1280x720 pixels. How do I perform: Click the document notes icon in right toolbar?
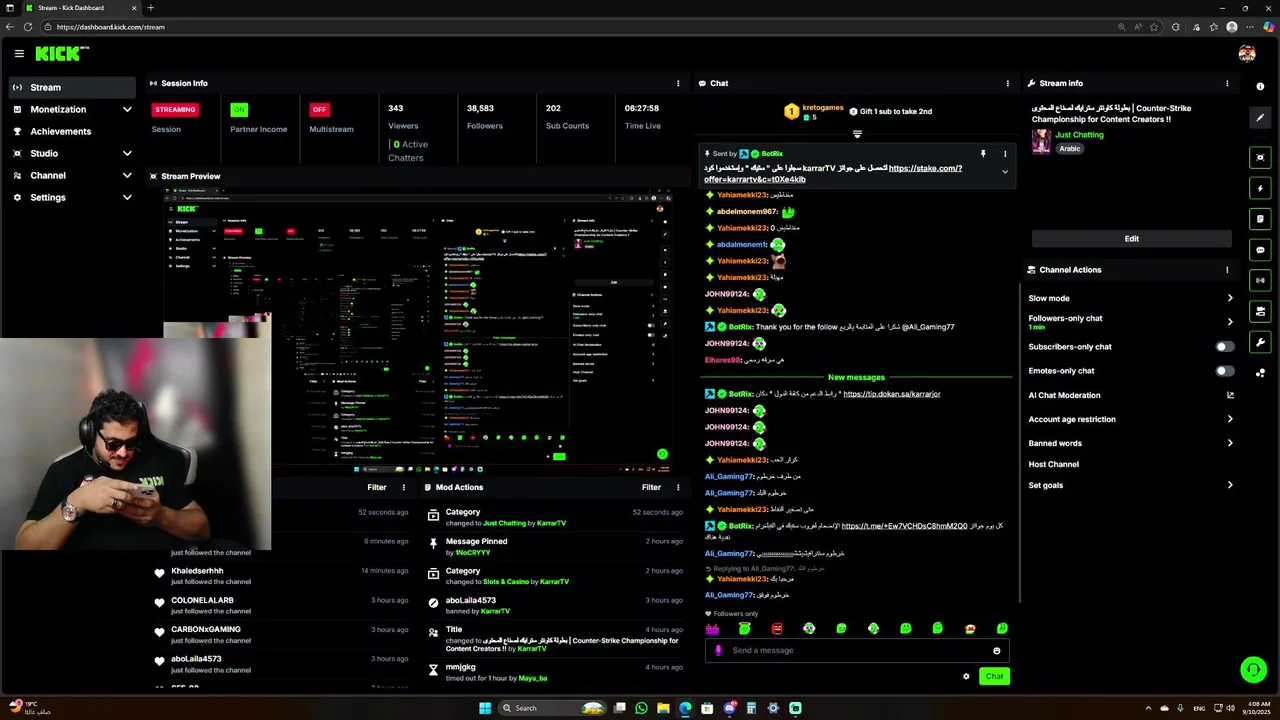(x=1260, y=219)
